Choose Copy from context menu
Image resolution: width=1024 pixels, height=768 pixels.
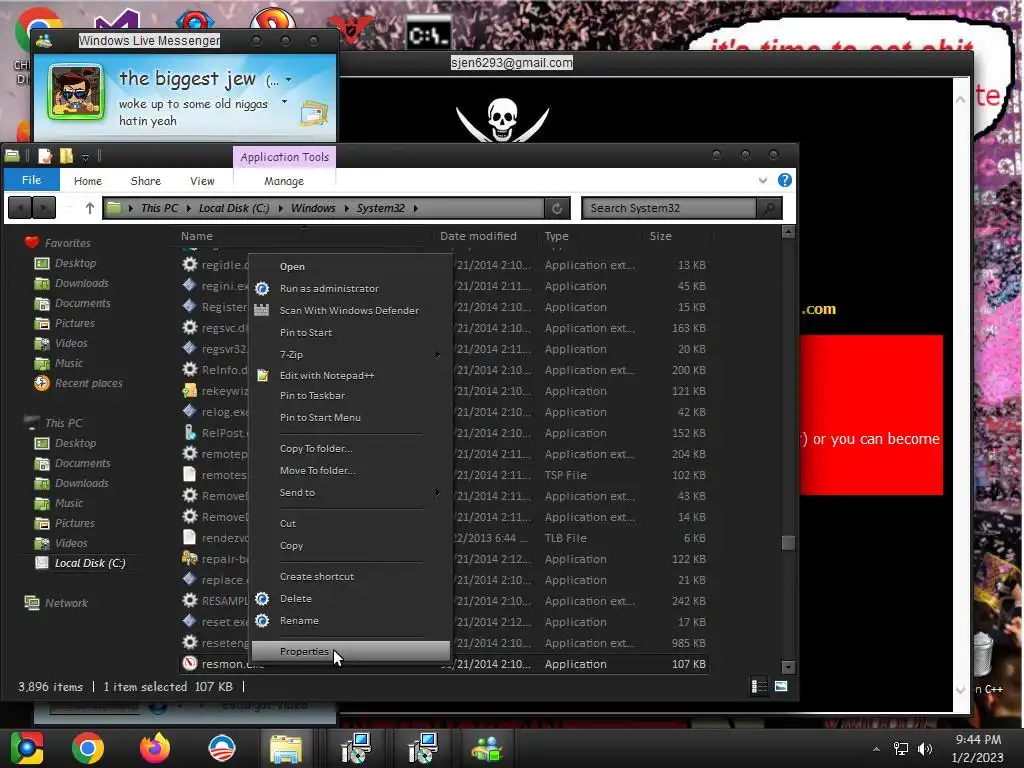291,545
